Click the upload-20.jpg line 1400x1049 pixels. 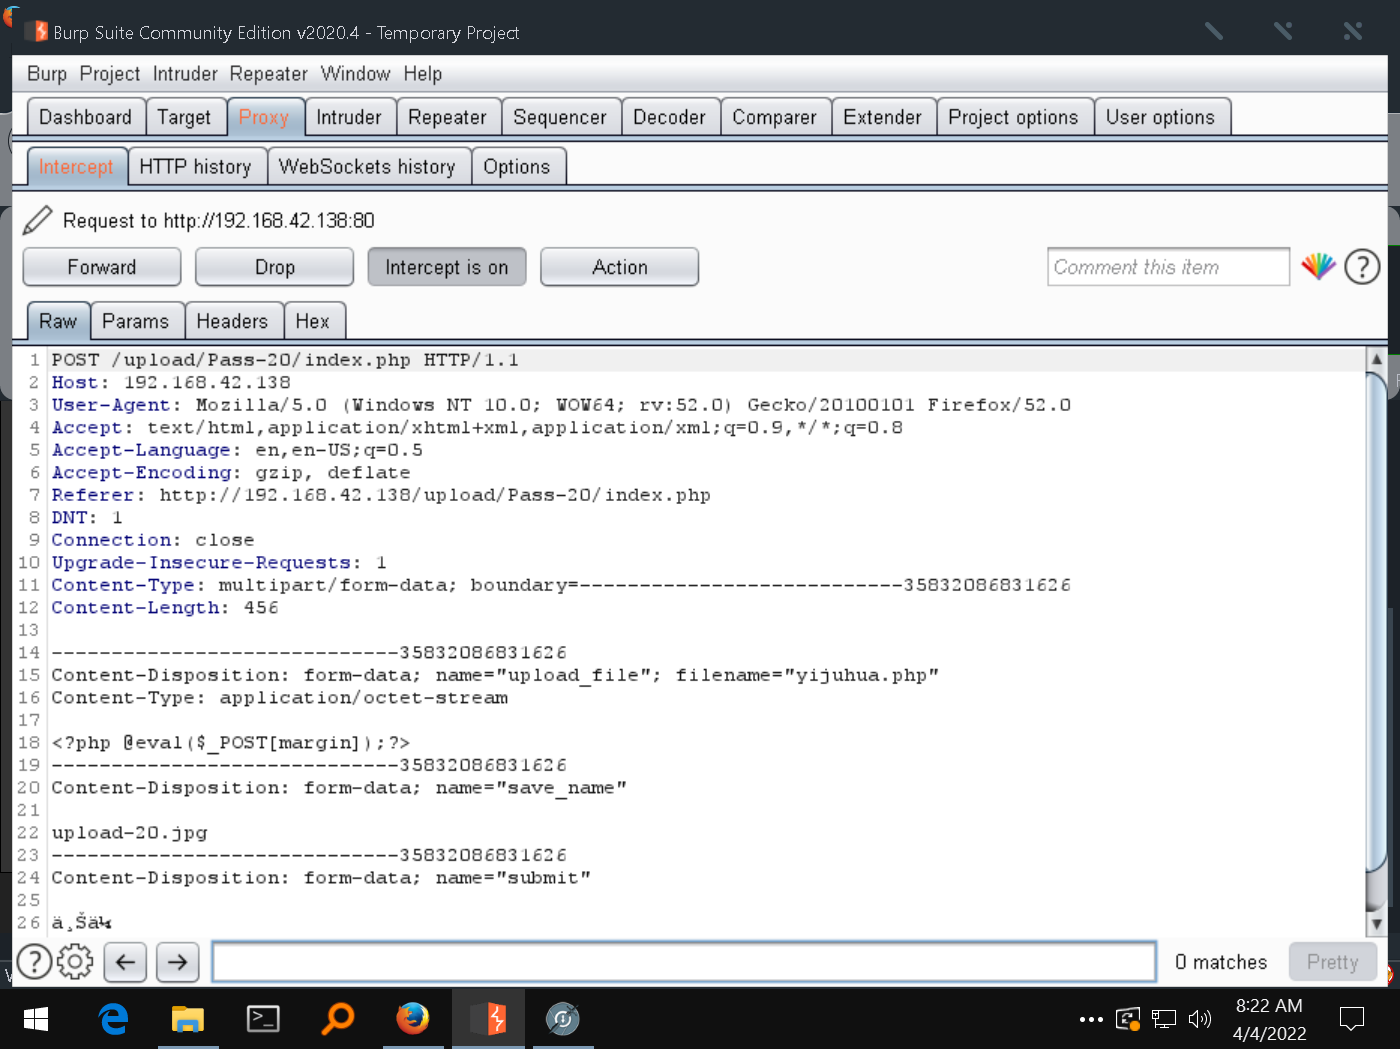point(130,833)
